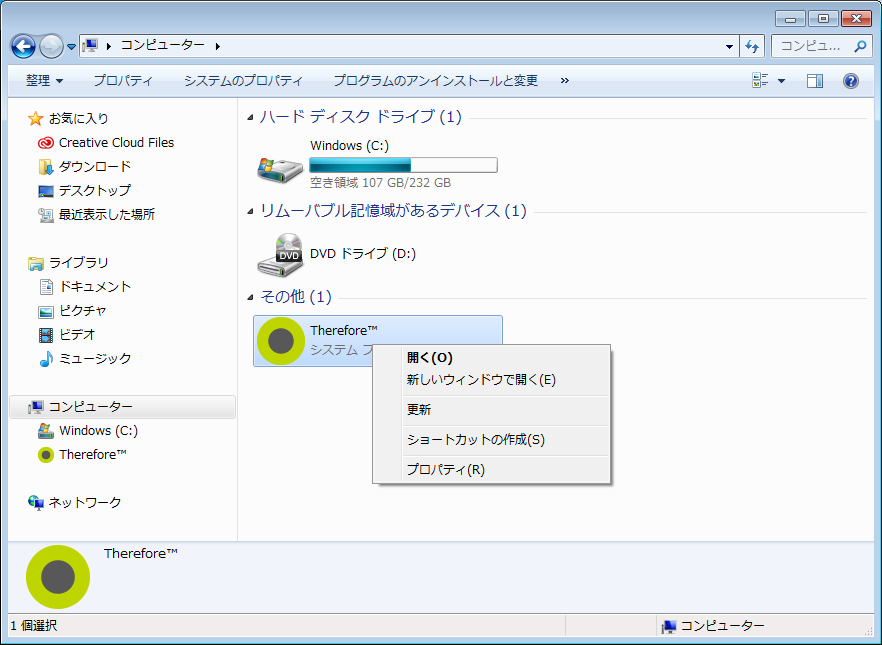The width and height of the screenshot is (882, 645).
Task: Choose 更新 in the context menu
Action: point(419,410)
